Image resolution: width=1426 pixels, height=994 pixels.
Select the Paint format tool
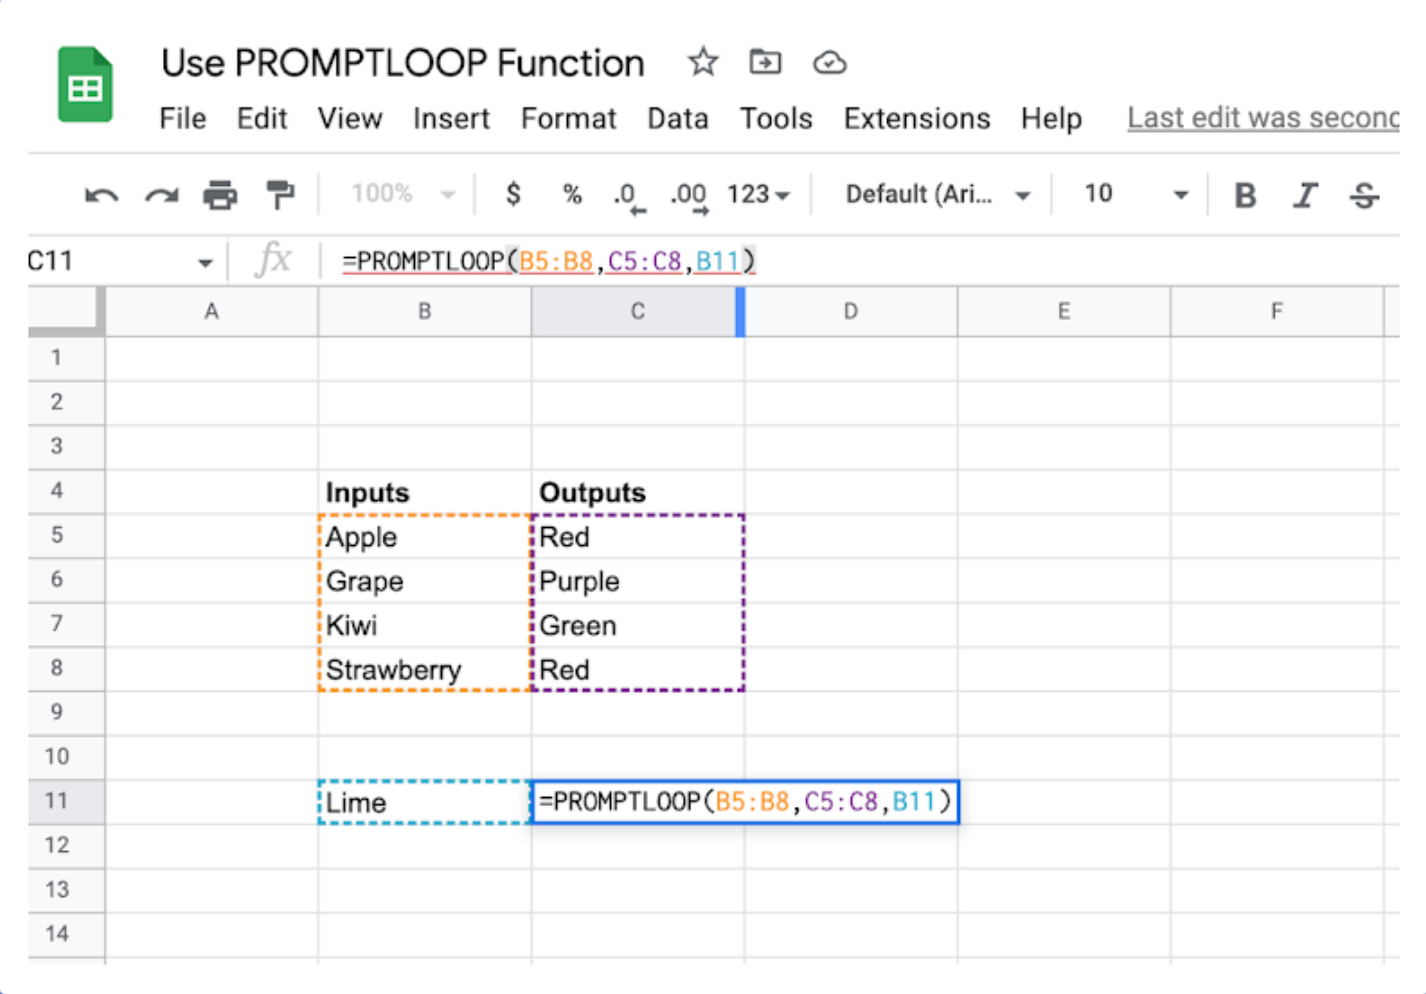(280, 195)
